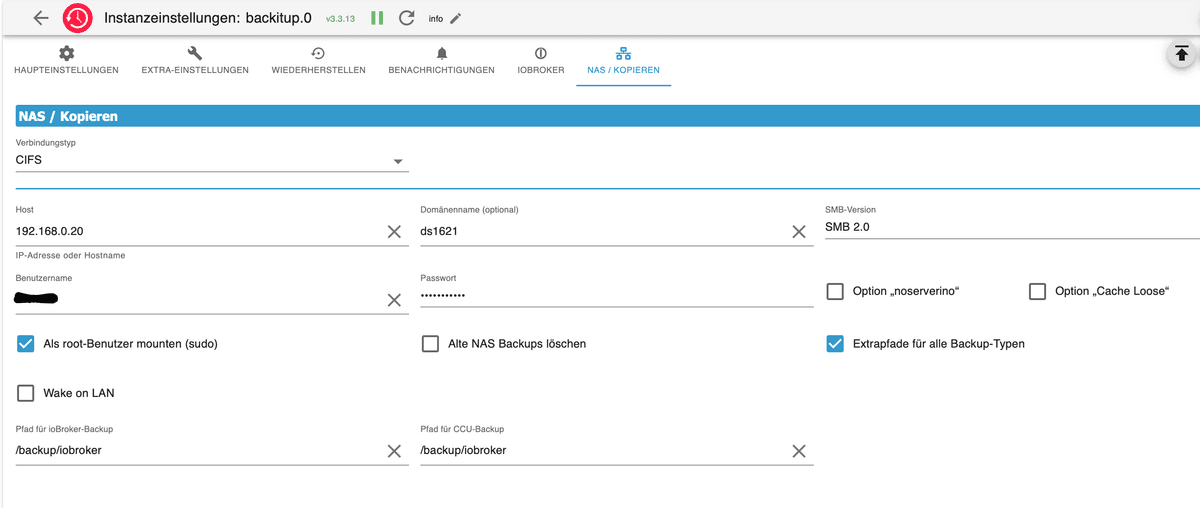Go to the Benachrichtigungen tab

click(441, 60)
